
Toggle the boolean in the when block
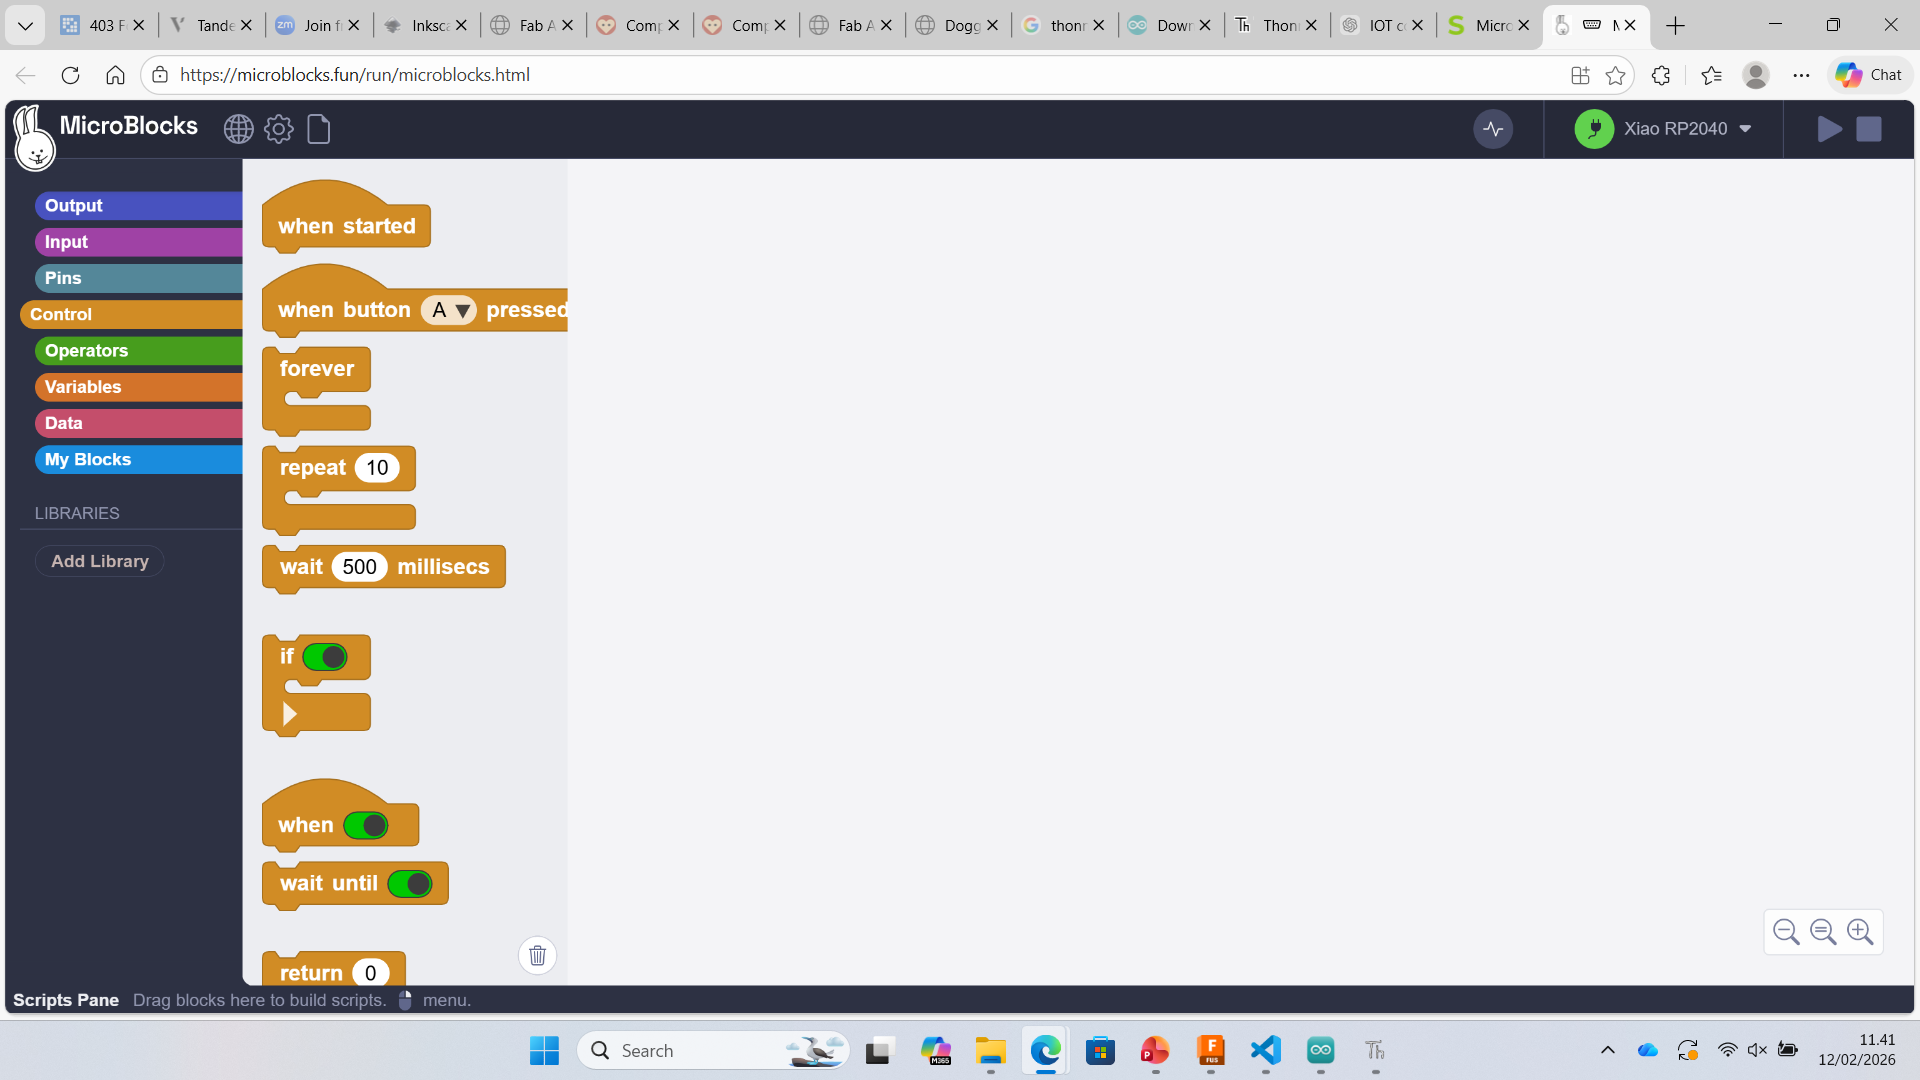pyautogui.click(x=366, y=825)
